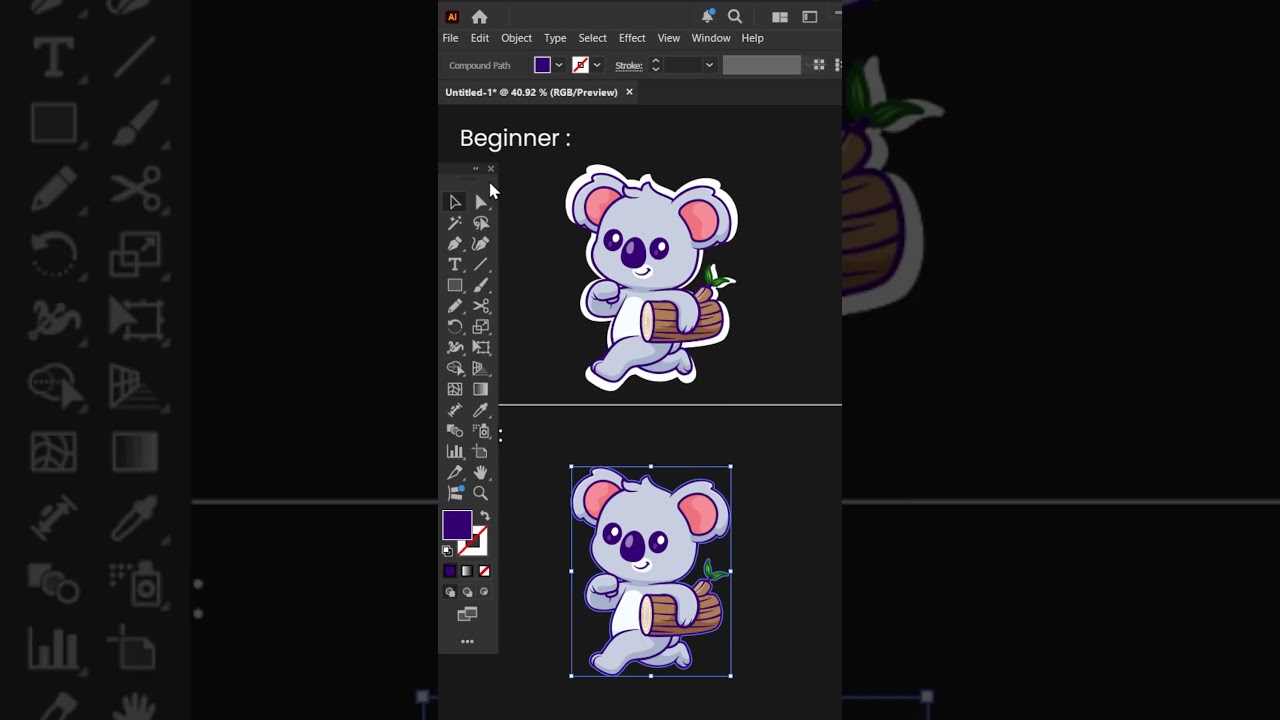Select the Type tool

click(455, 265)
